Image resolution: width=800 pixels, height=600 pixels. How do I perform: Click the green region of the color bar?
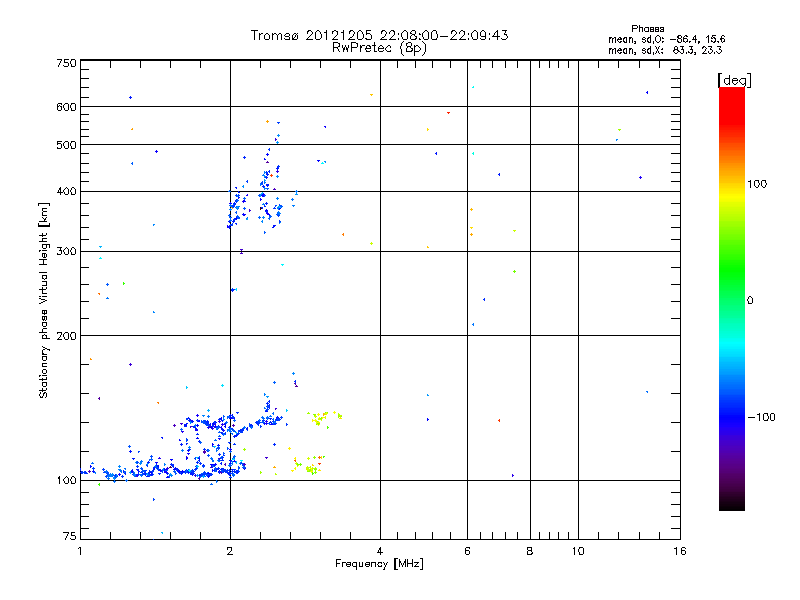coord(732,270)
